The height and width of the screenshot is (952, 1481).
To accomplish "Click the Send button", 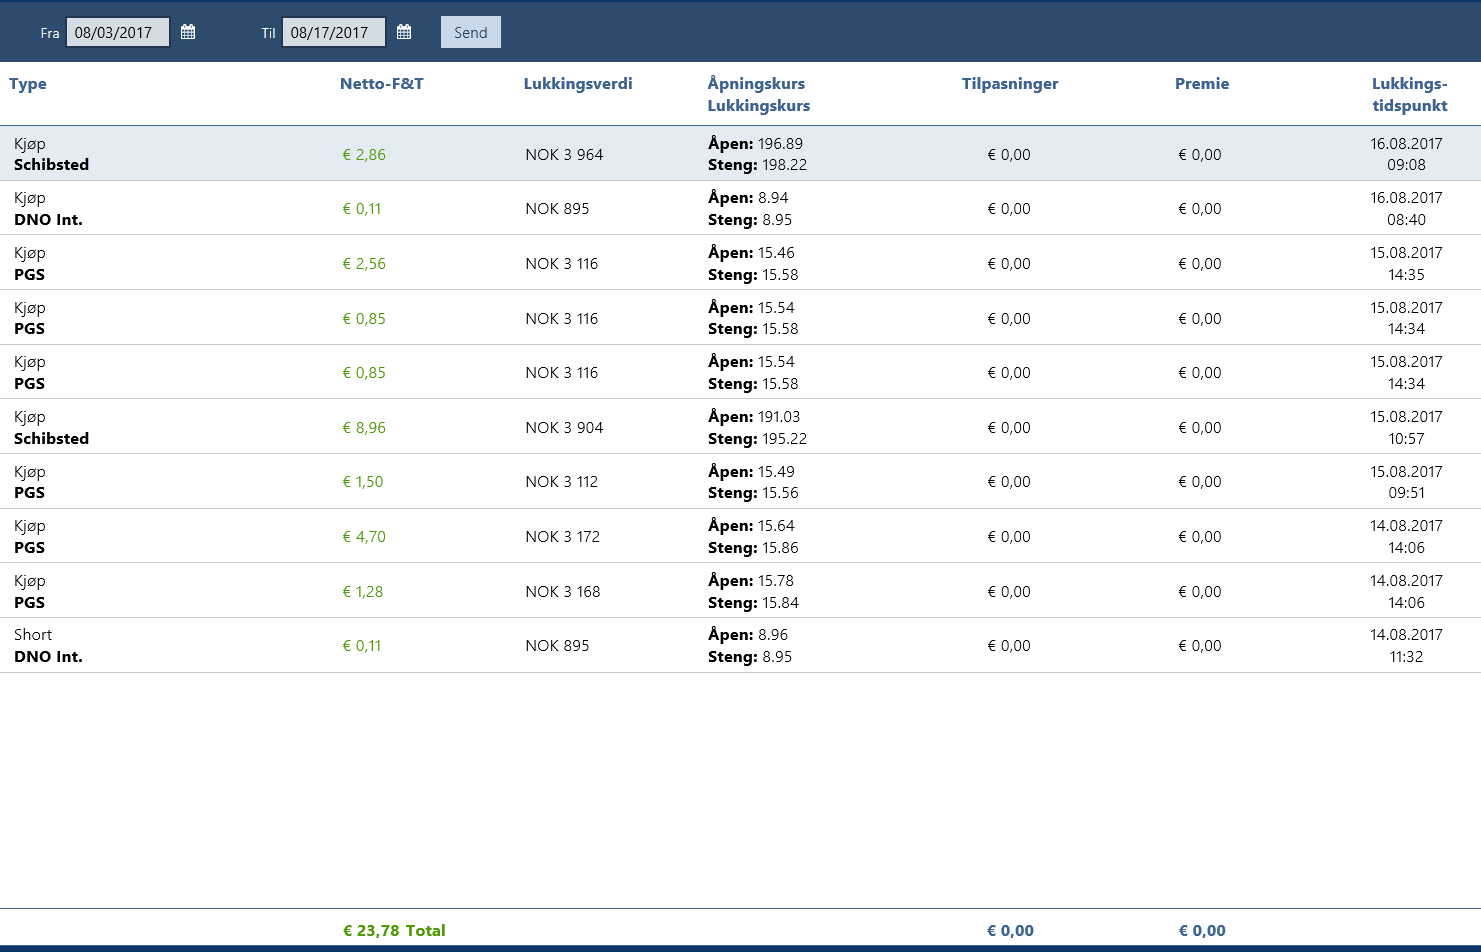I will click(471, 32).
